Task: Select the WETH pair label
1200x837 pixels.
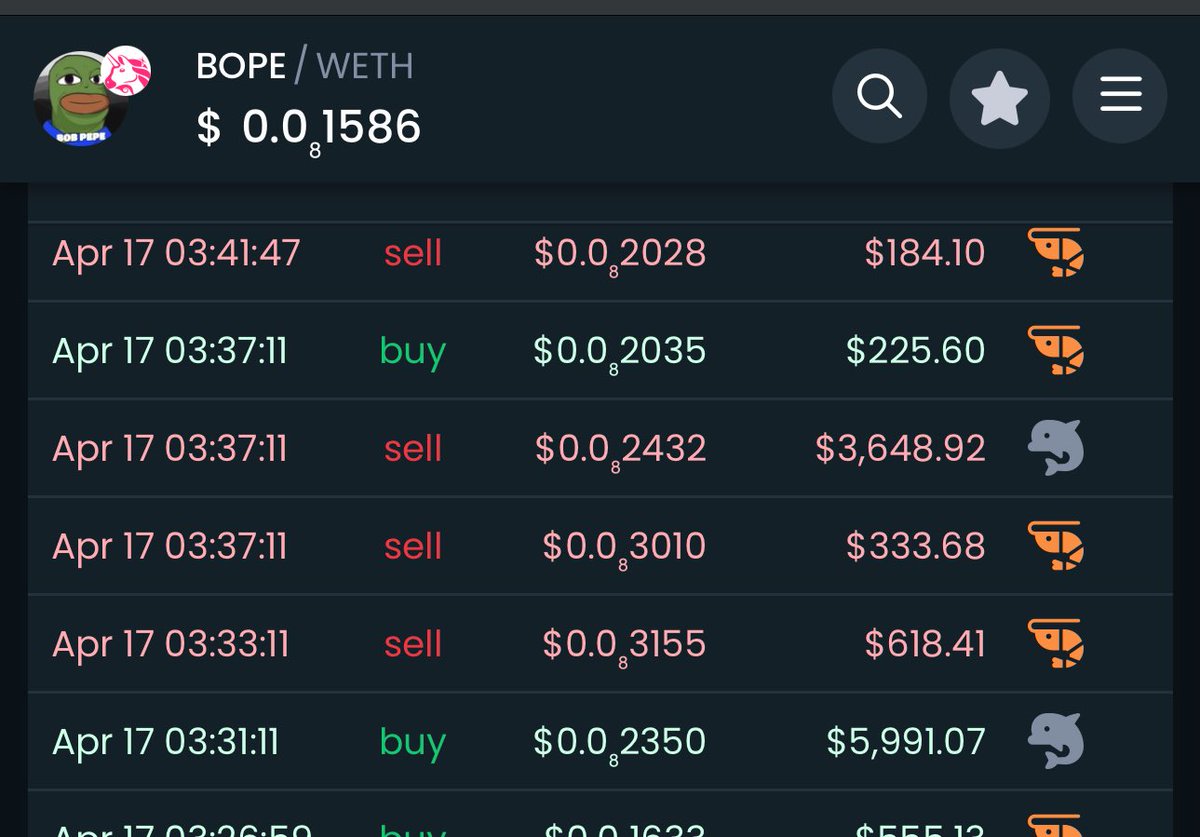Action: pos(365,66)
